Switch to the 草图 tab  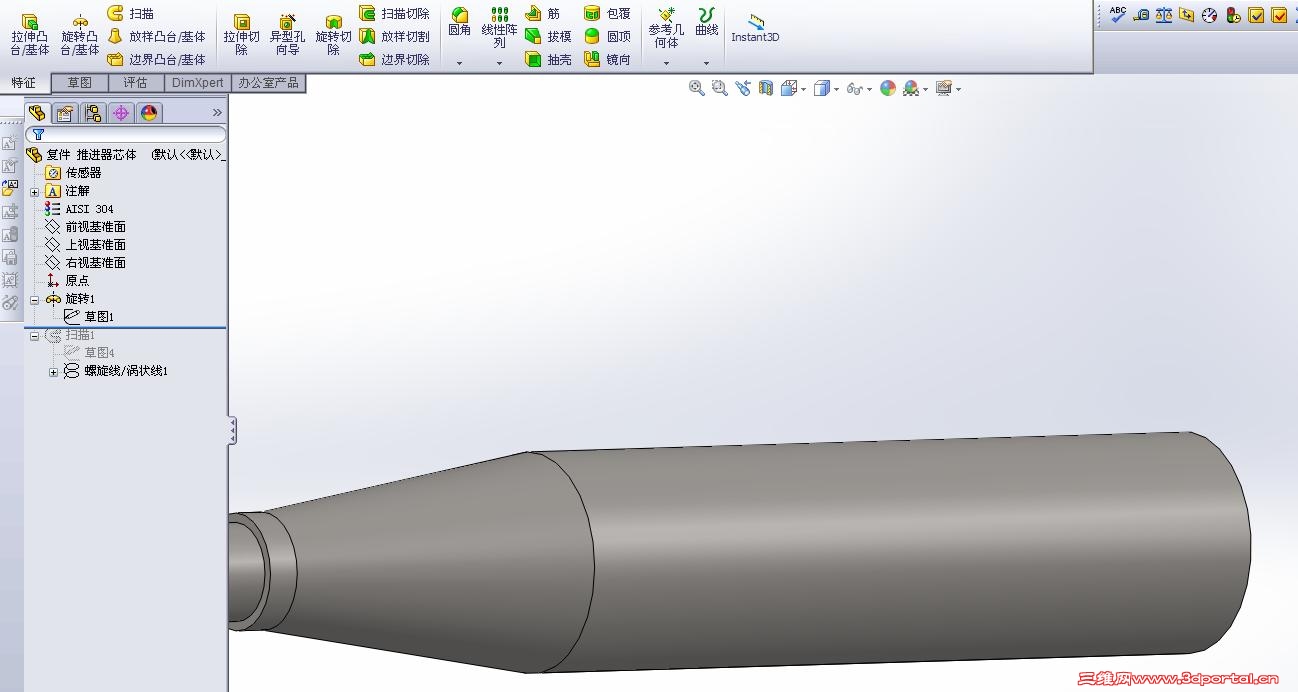pyautogui.click(x=79, y=83)
